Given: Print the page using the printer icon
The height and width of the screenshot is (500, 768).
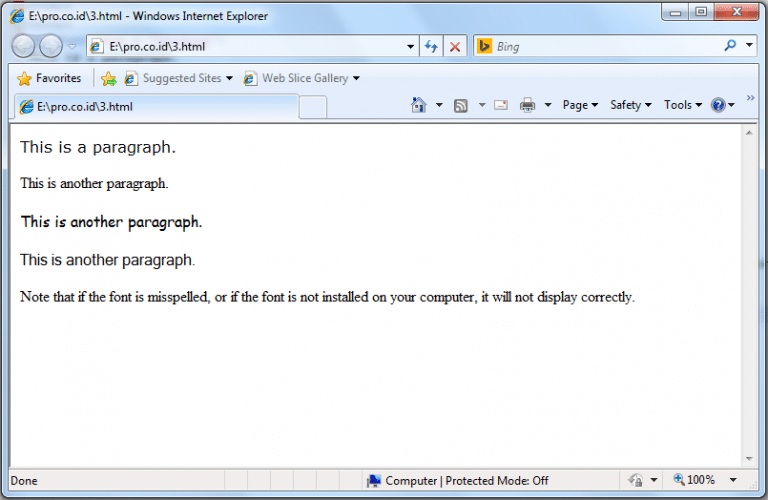Looking at the screenshot, I should pyautogui.click(x=527, y=105).
